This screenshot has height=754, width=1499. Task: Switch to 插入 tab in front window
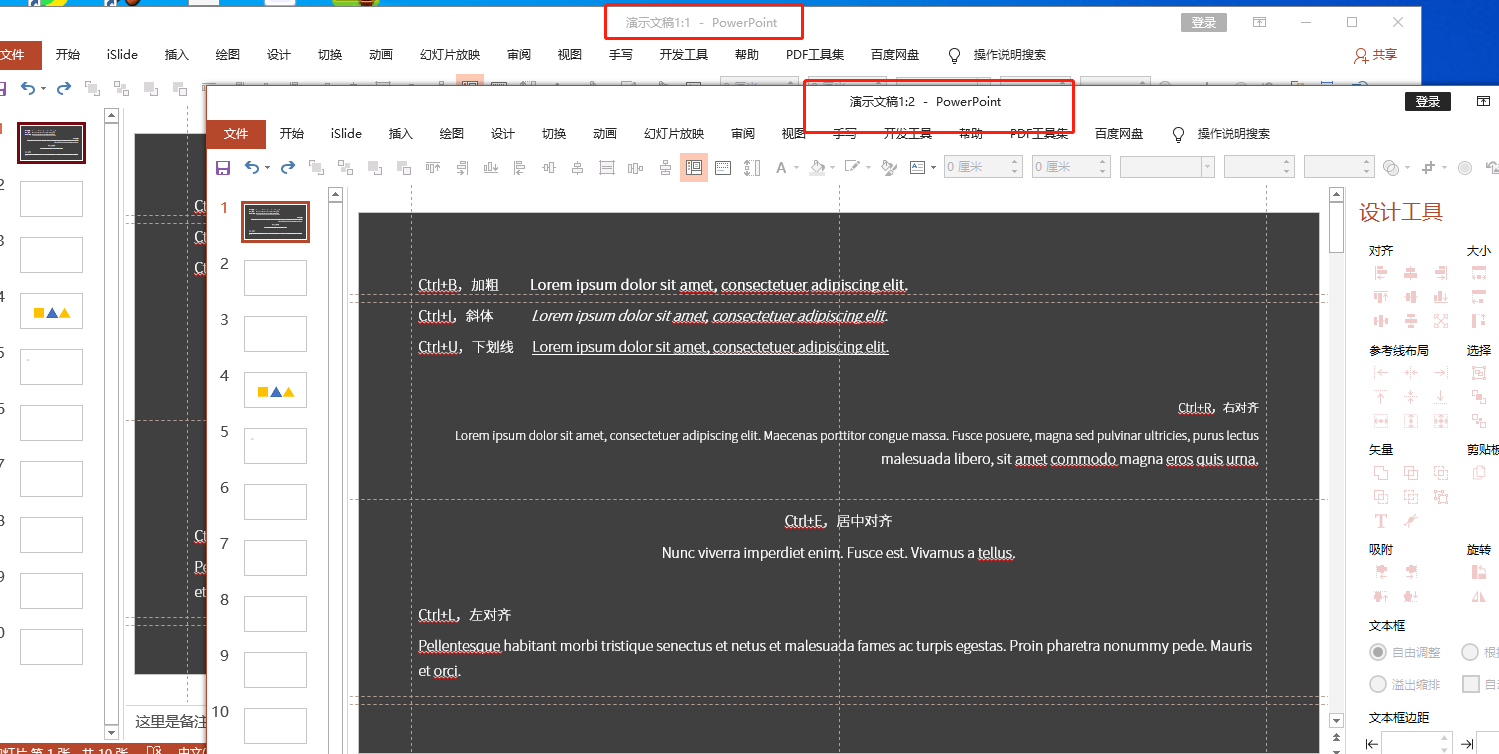[x=401, y=134]
